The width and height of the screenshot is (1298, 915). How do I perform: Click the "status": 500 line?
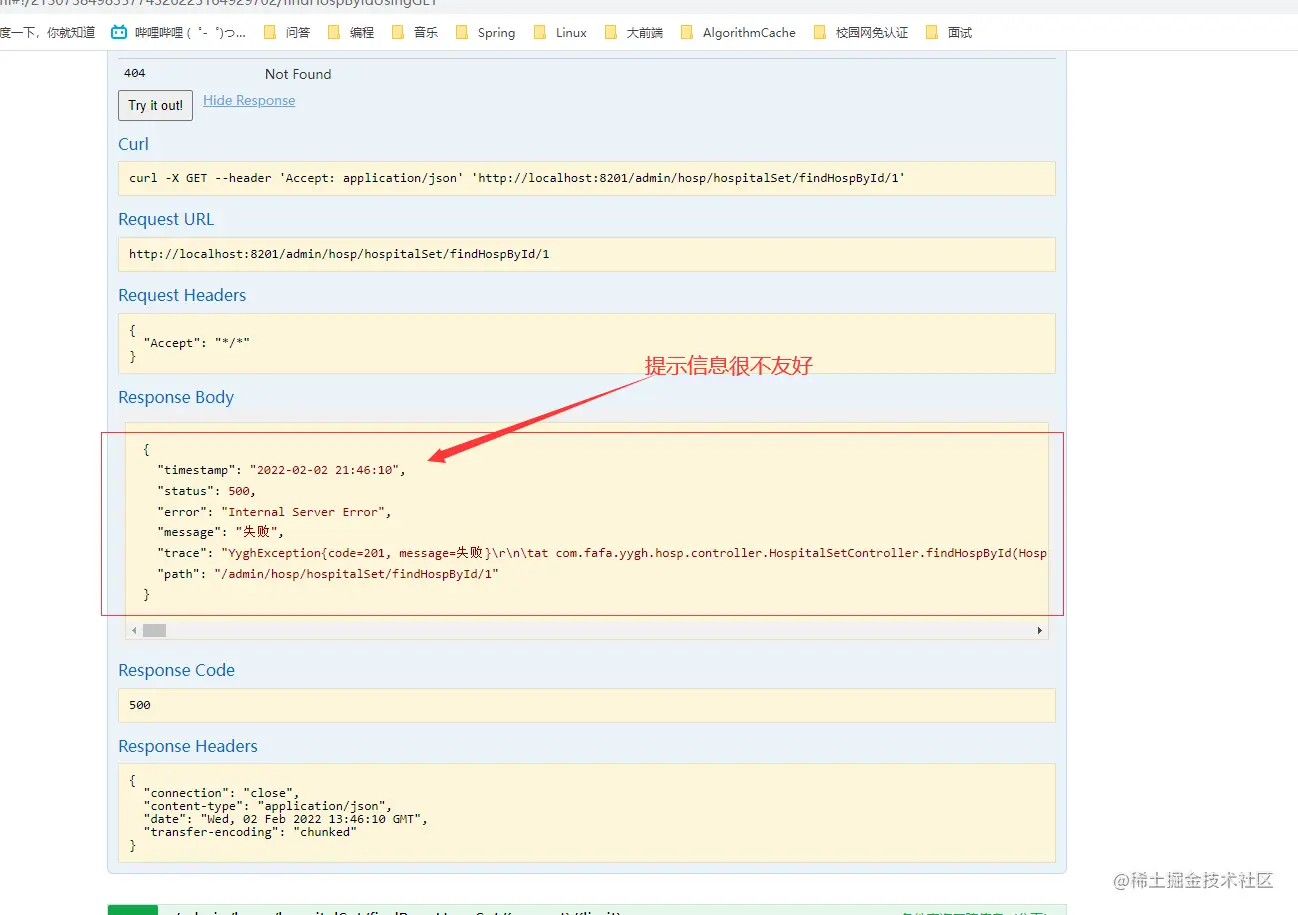click(x=206, y=491)
